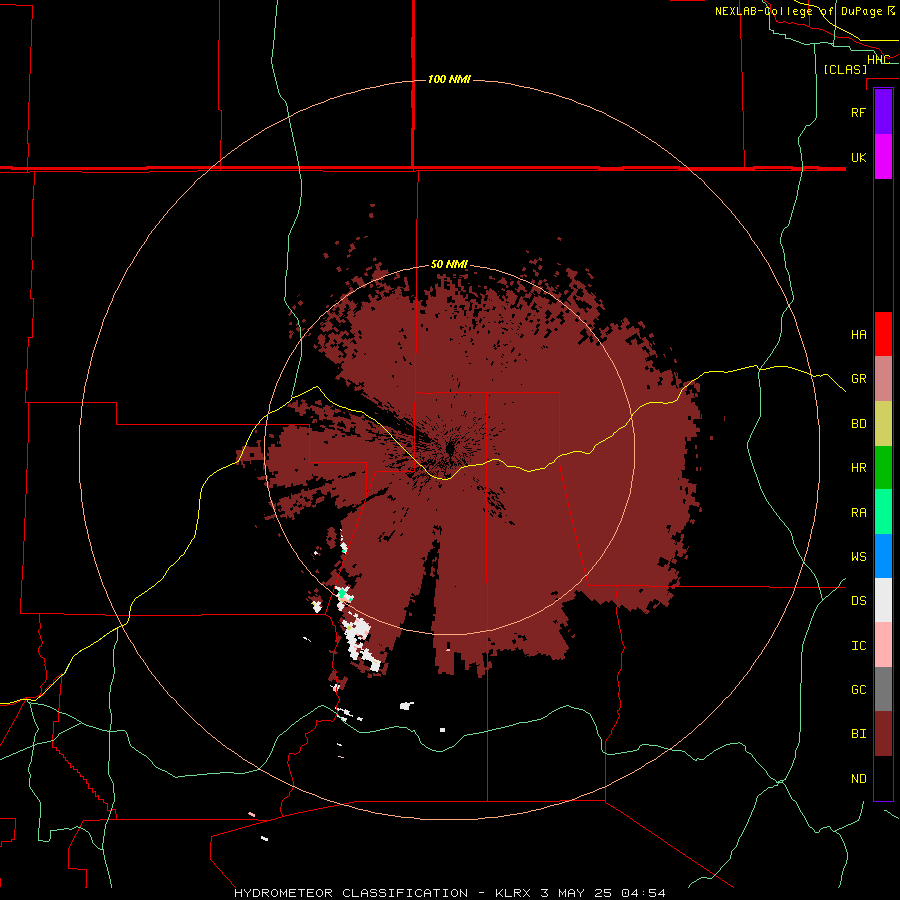Click the 3 MAY 25 04:54 timestamp
Viewport: 900px width, 900px height.
pyautogui.click(x=603, y=893)
